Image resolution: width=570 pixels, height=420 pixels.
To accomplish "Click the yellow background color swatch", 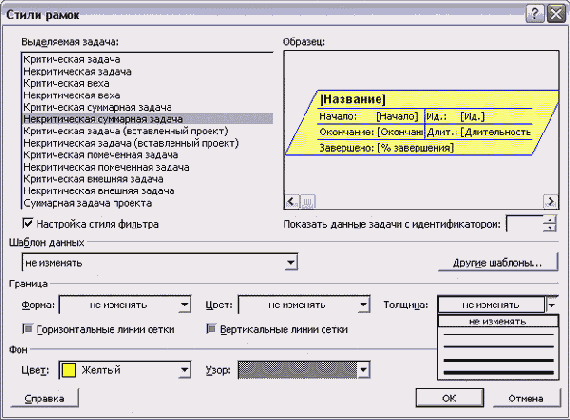I will pos(69,370).
